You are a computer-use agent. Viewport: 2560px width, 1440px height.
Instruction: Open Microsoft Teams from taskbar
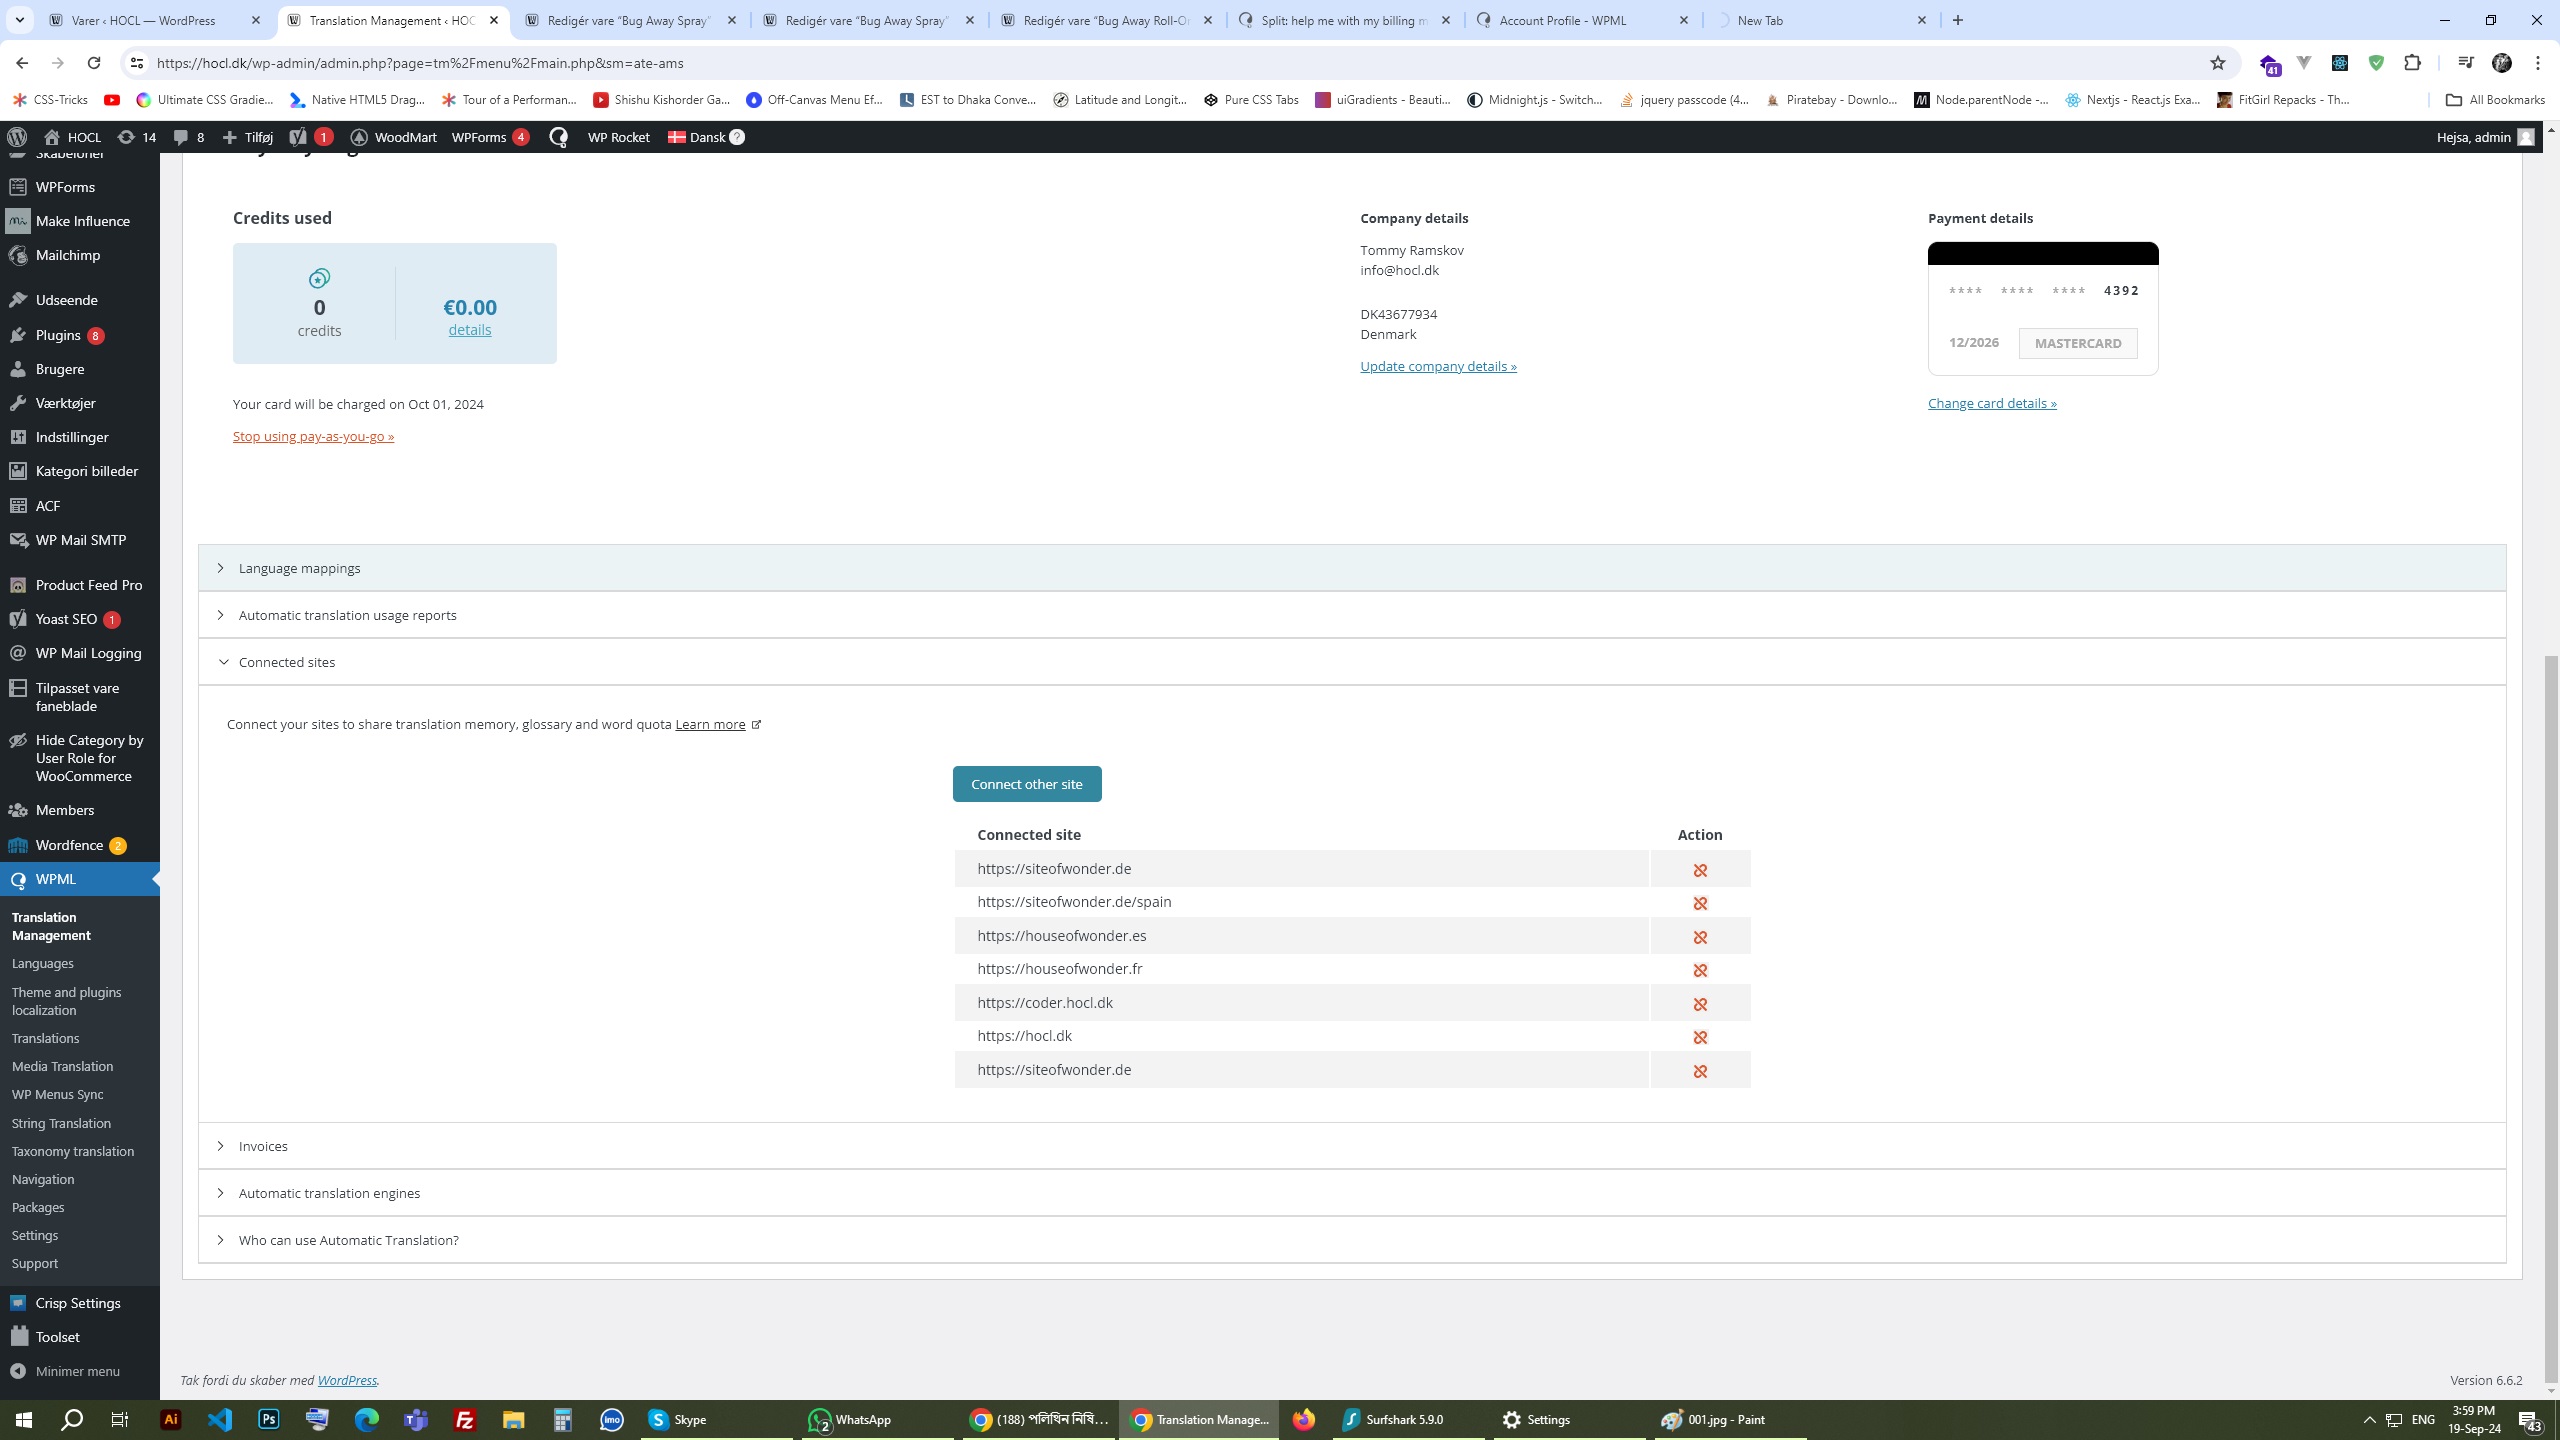coord(416,1419)
